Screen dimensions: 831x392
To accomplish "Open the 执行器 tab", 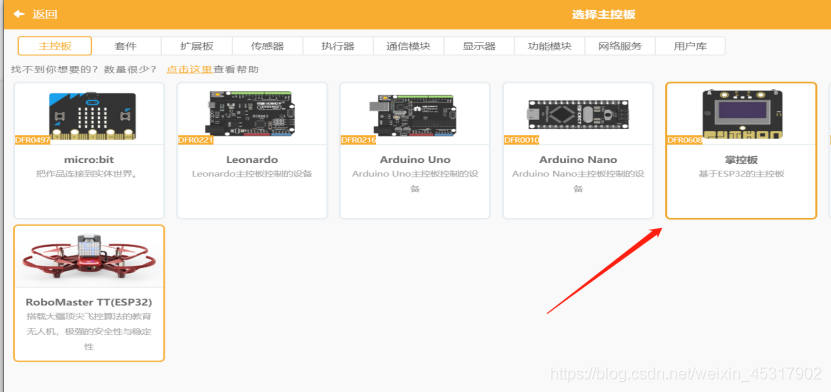I will pyautogui.click(x=338, y=46).
